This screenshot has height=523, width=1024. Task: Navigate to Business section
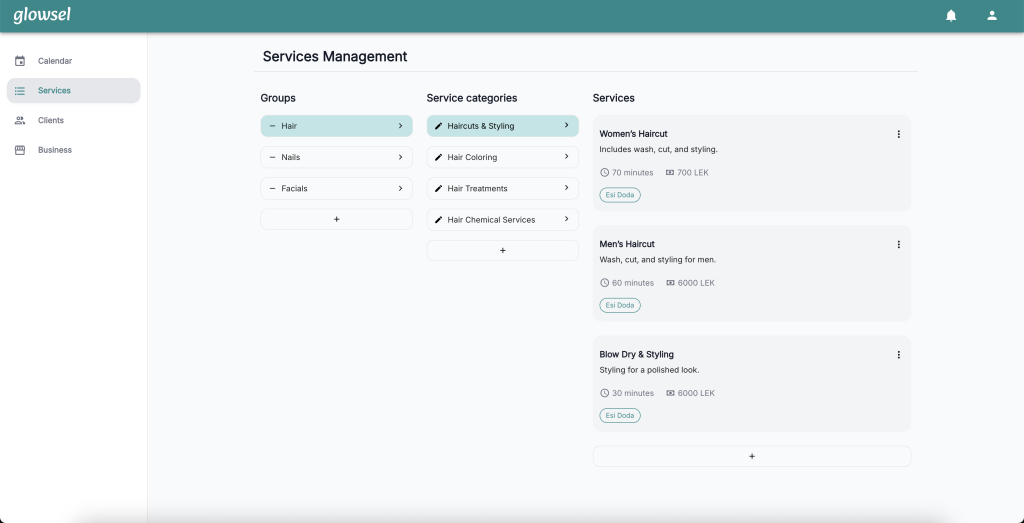pyautogui.click(x=55, y=150)
